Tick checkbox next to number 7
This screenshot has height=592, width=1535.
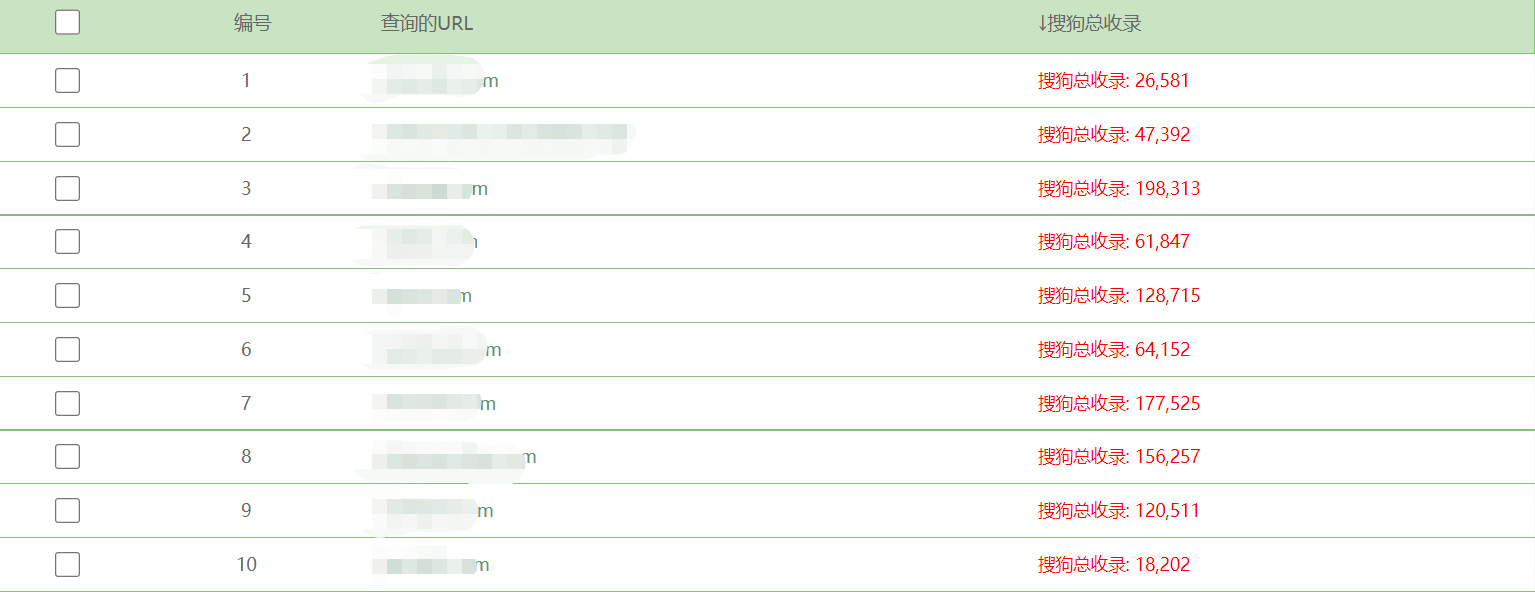click(67, 403)
